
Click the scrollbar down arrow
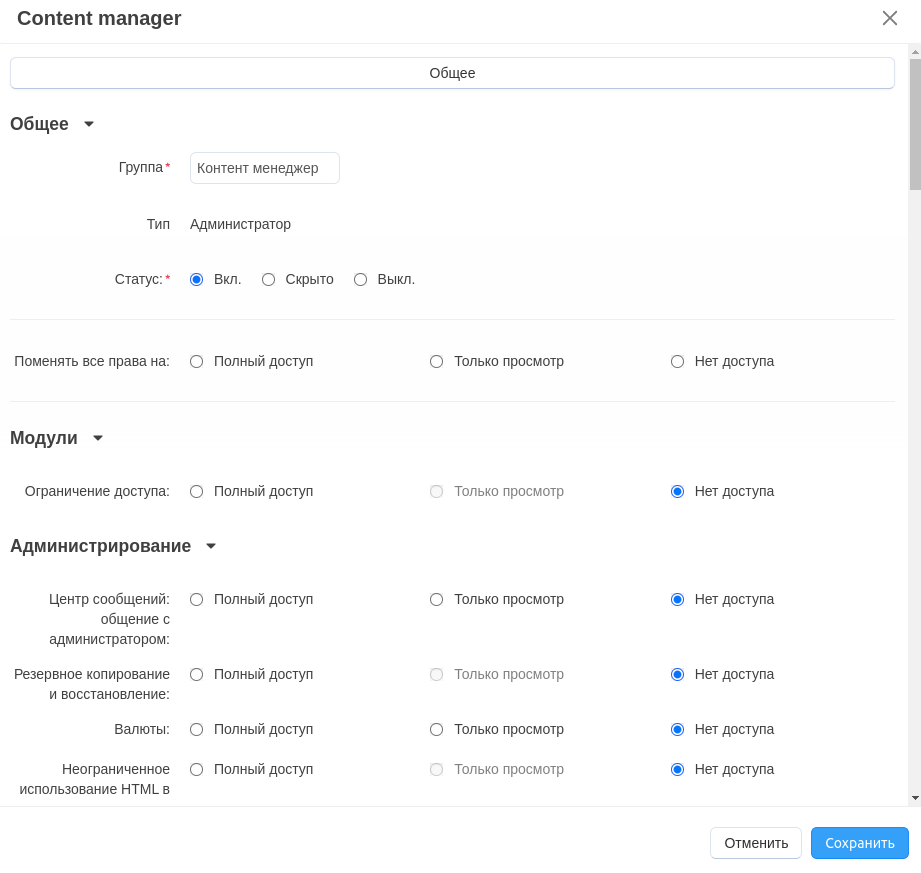tap(915, 798)
